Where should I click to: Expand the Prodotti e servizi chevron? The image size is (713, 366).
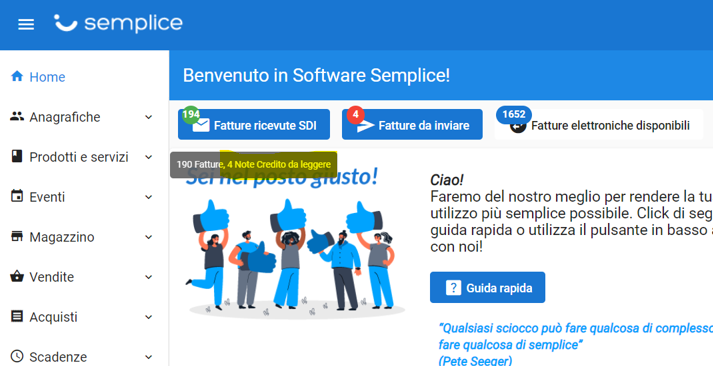pyautogui.click(x=149, y=157)
